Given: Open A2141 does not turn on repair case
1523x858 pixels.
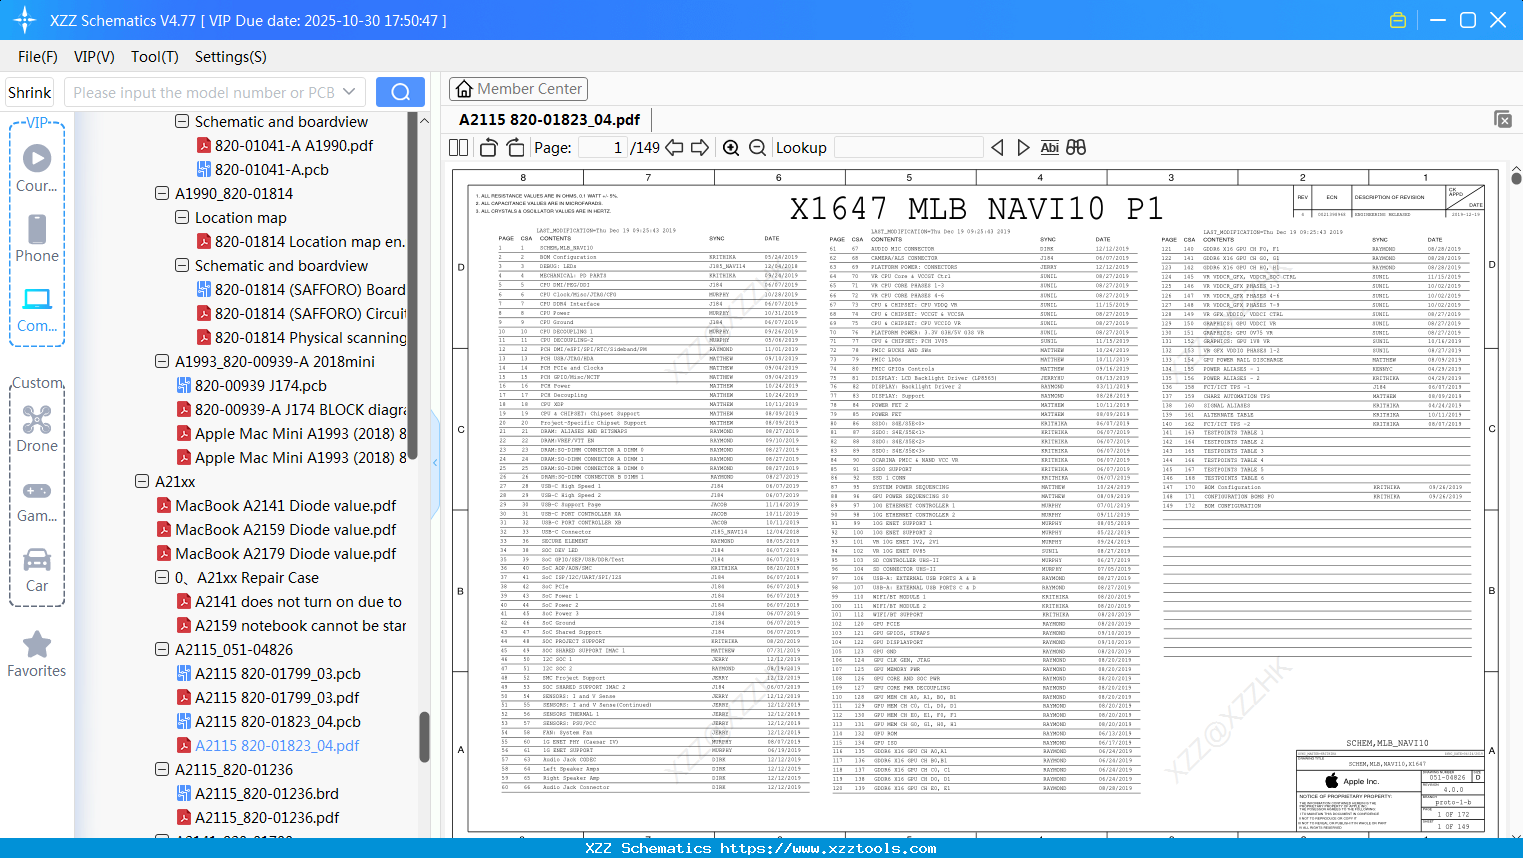Looking at the screenshot, I should click(x=289, y=601).
